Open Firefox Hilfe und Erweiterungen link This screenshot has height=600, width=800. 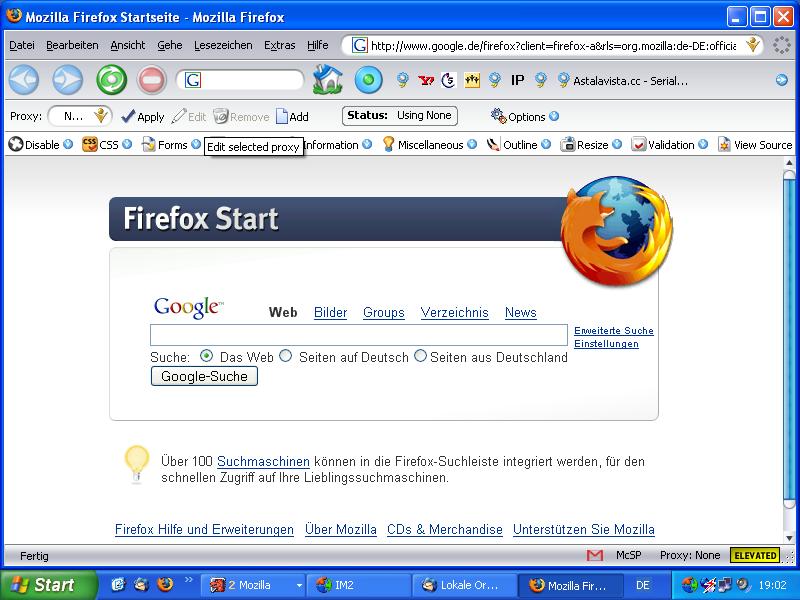coord(204,529)
